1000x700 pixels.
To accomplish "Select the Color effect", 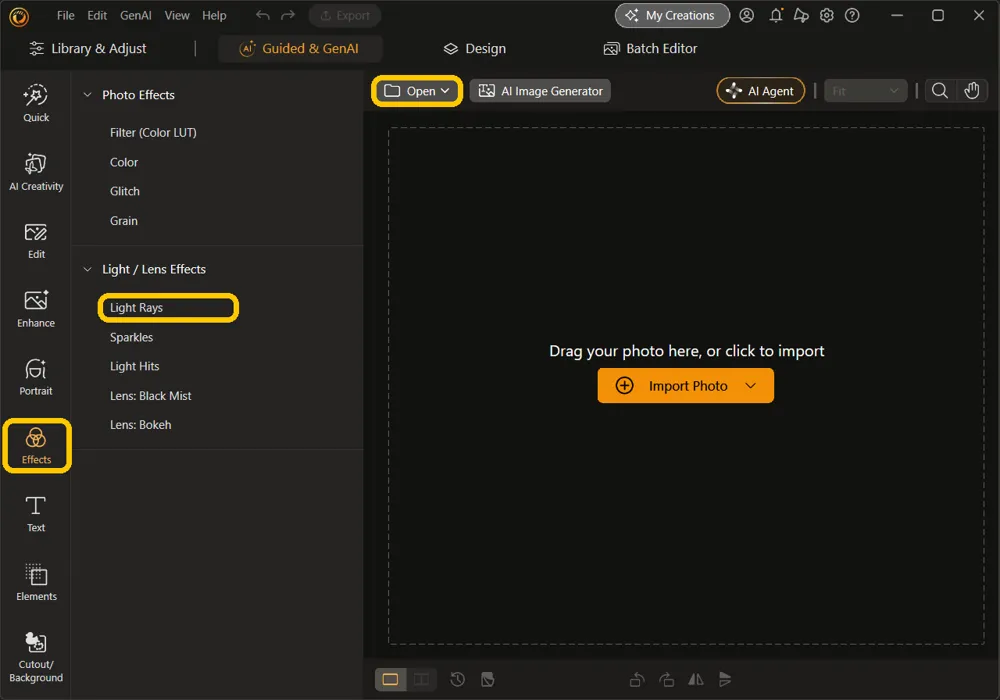I will (124, 162).
